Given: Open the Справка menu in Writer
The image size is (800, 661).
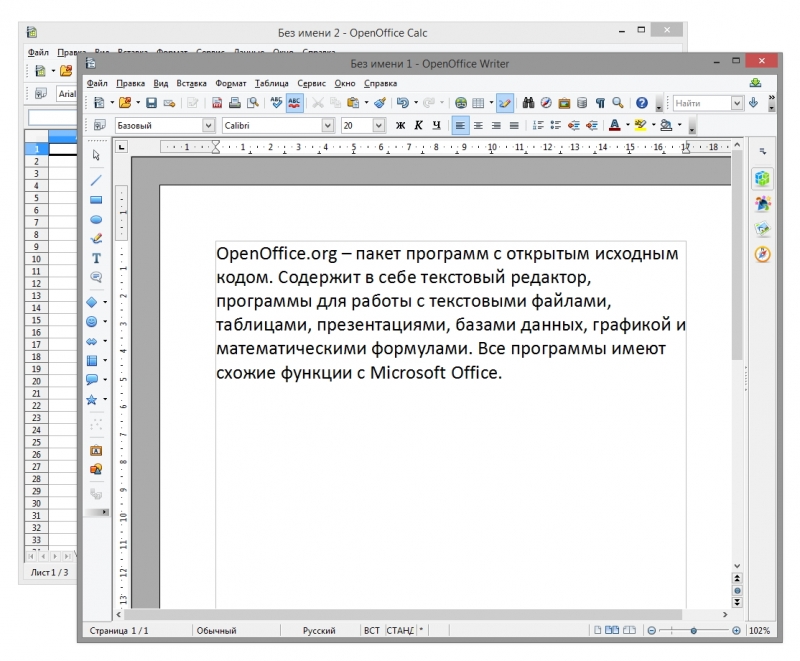Looking at the screenshot, I should [x=380, y=83].
